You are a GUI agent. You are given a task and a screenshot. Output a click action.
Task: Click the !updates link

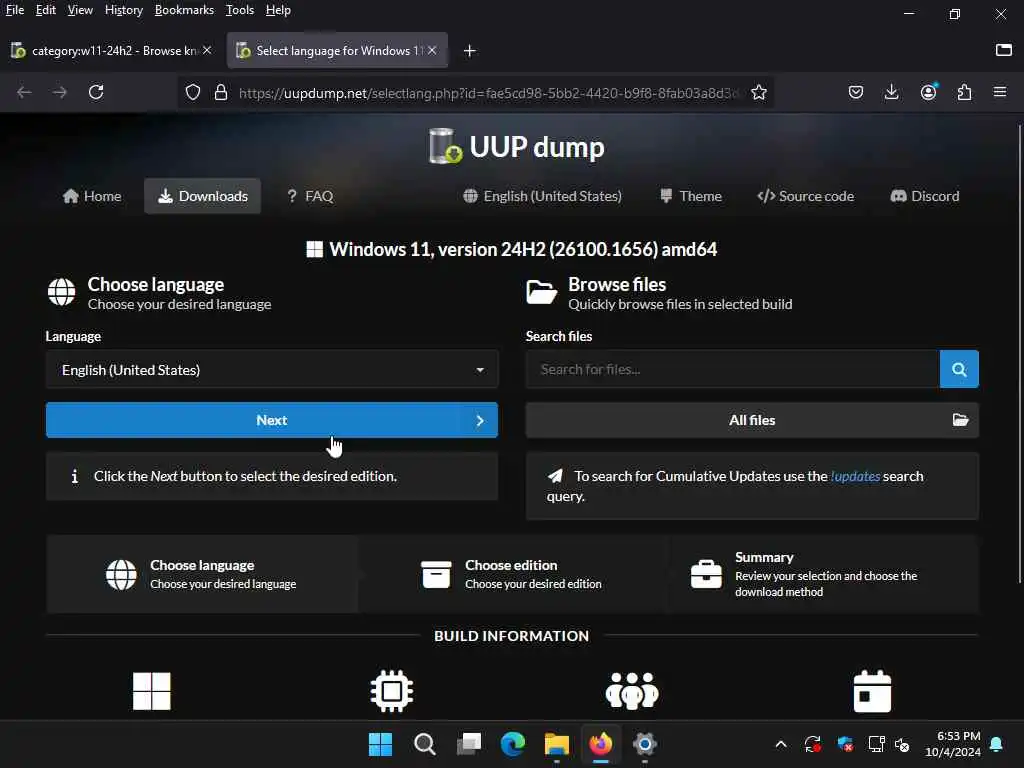(855, 476)
